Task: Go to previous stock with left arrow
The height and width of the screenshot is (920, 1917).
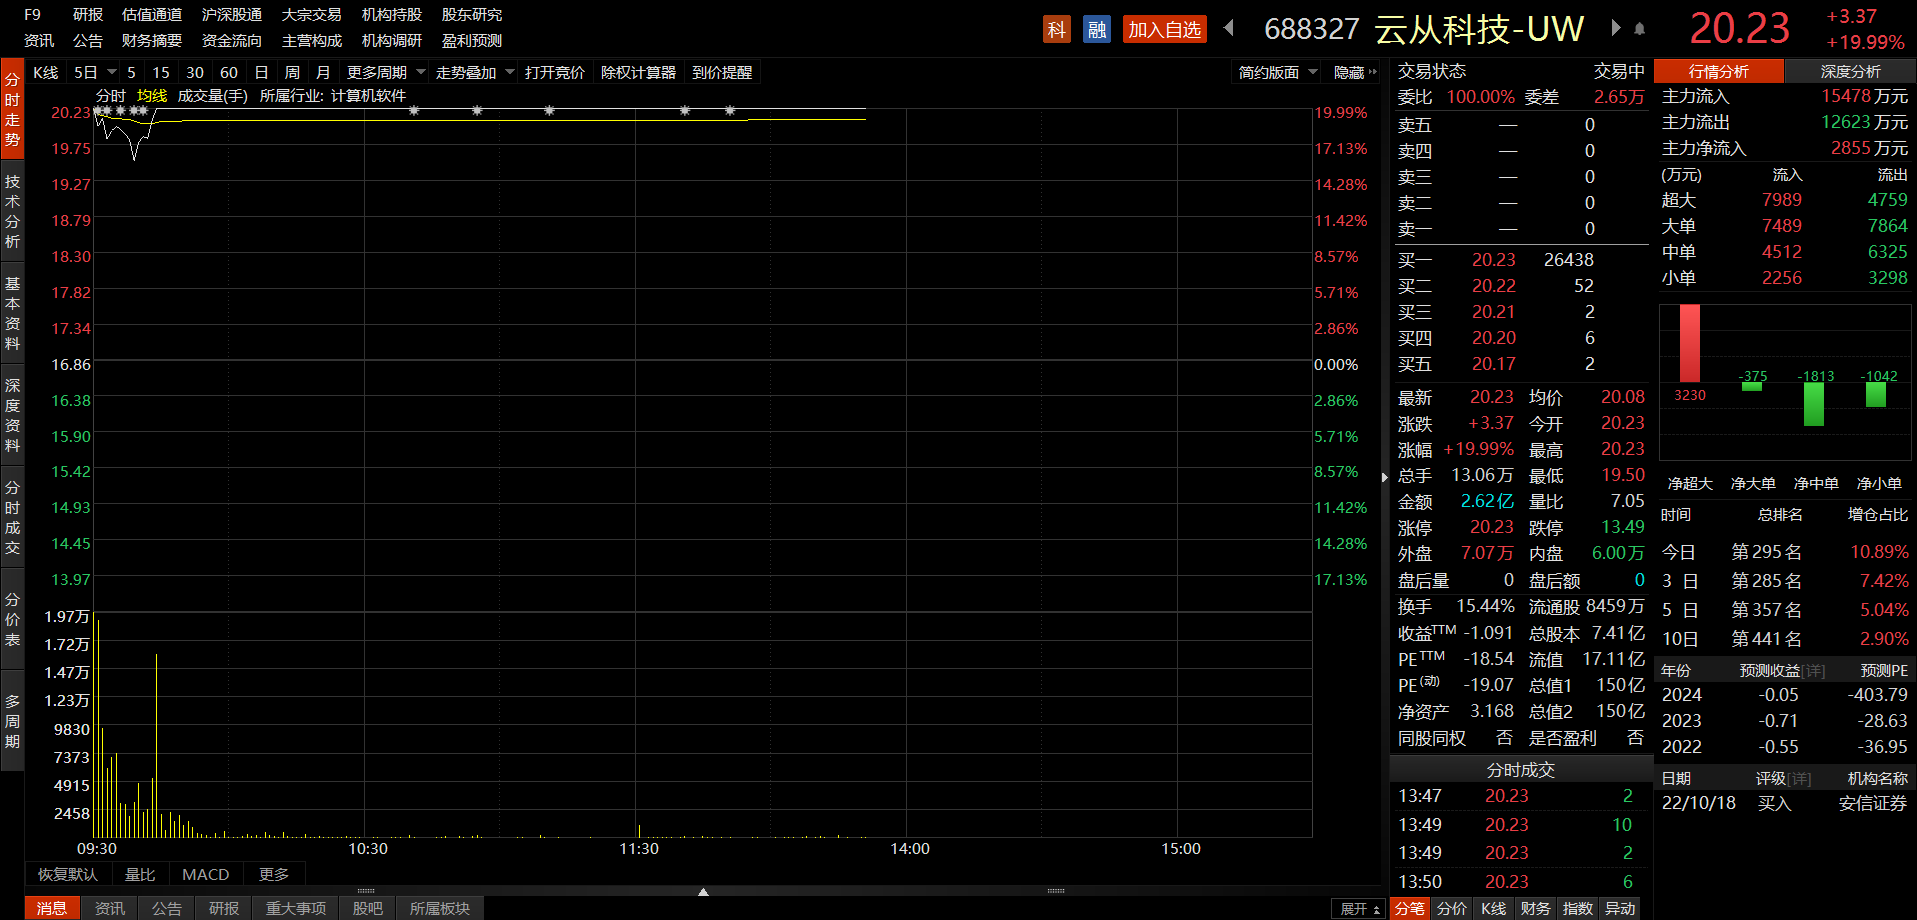Action: coord(1229,28)
